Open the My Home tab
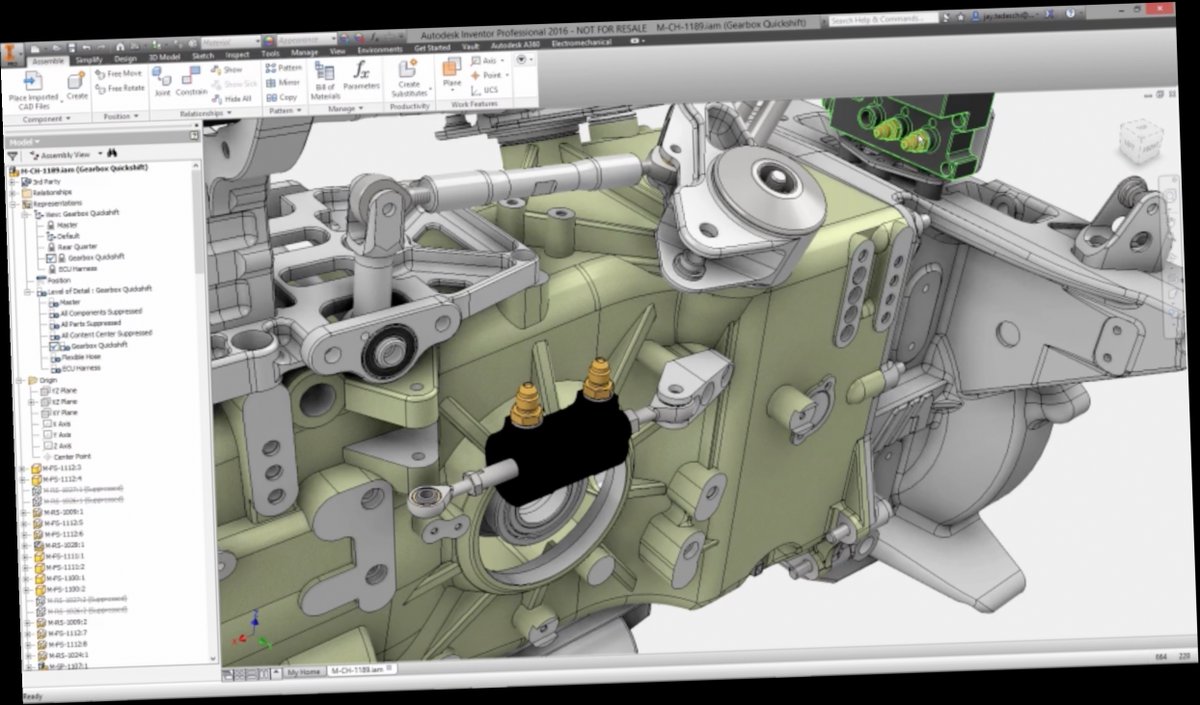 (x=302, y=672)
